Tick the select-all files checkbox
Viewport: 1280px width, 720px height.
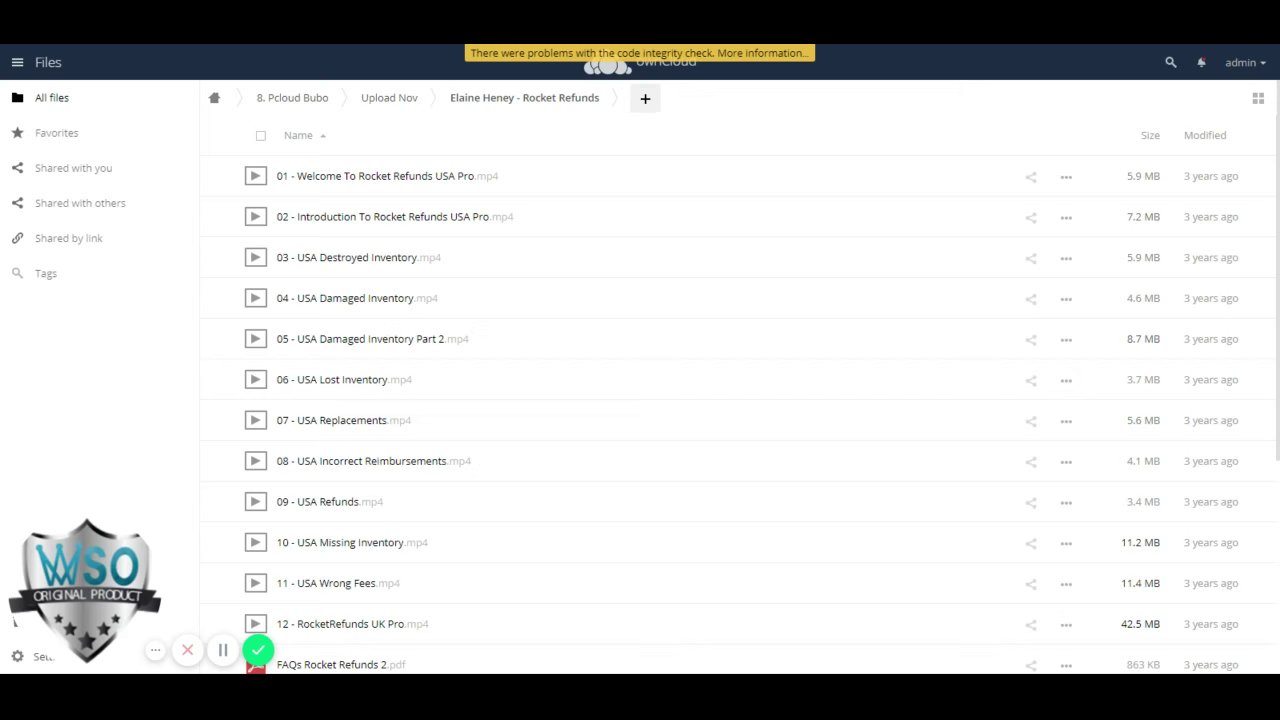261,136
